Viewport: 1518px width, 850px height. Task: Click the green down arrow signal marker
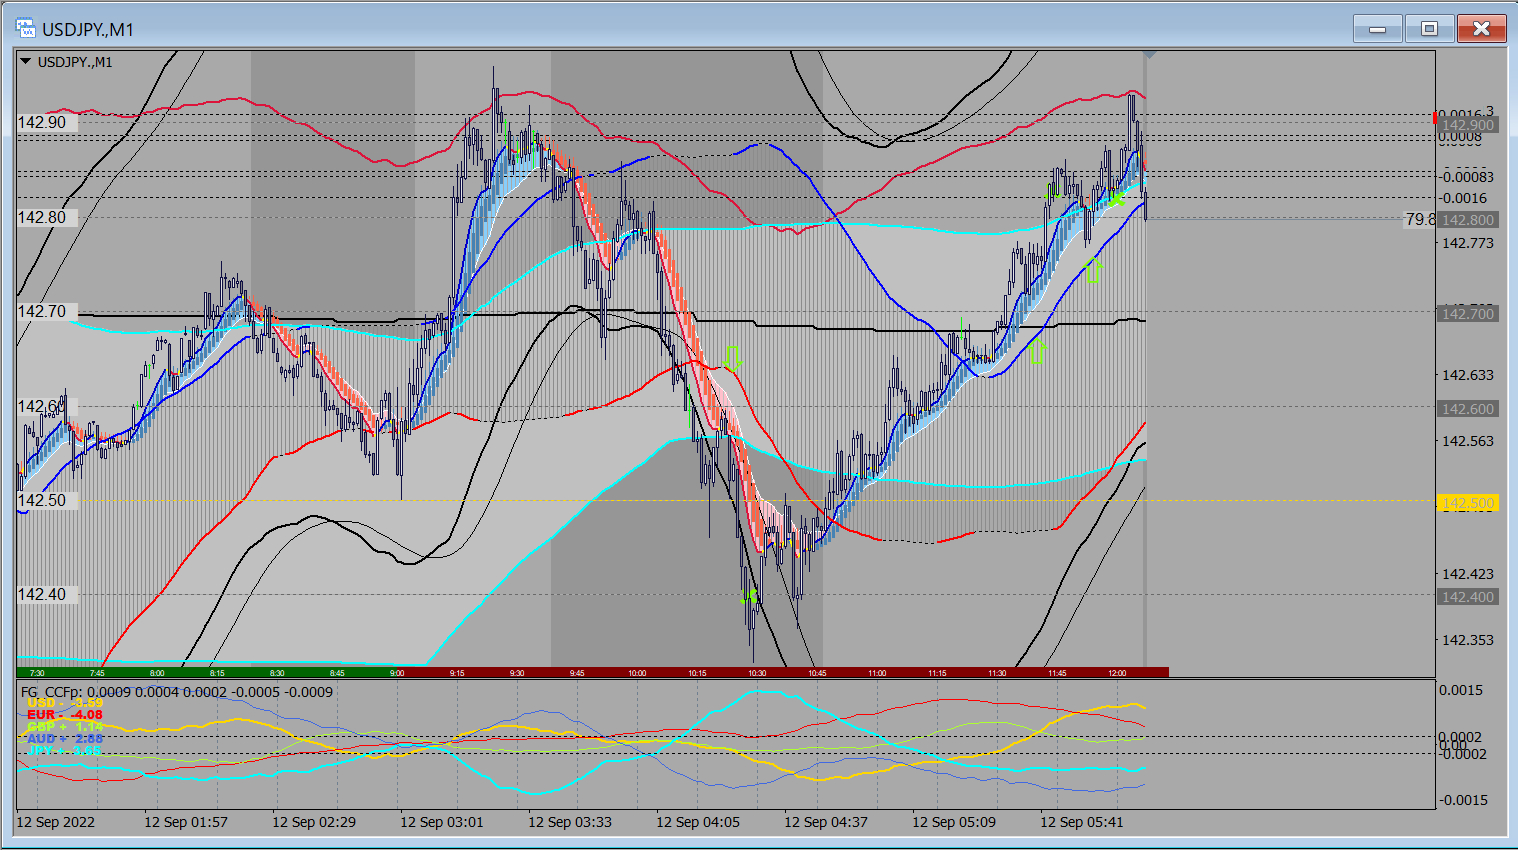click(731, 359)
